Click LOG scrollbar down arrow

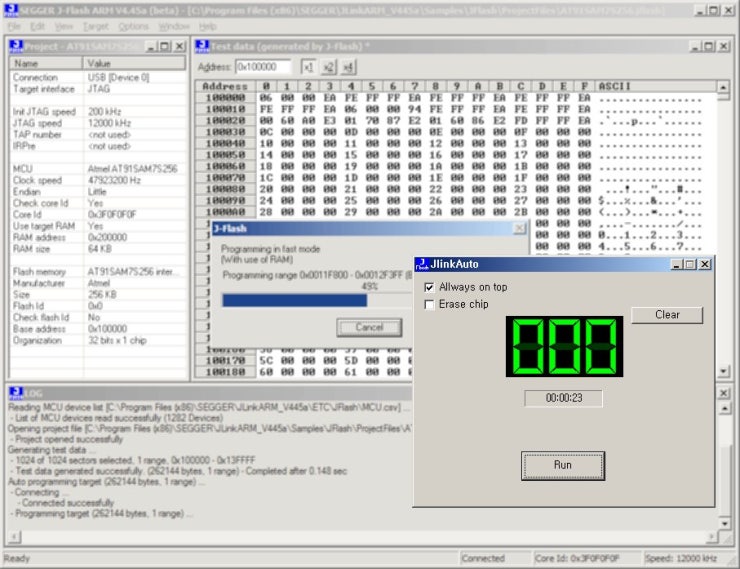[x=725, y=524]
